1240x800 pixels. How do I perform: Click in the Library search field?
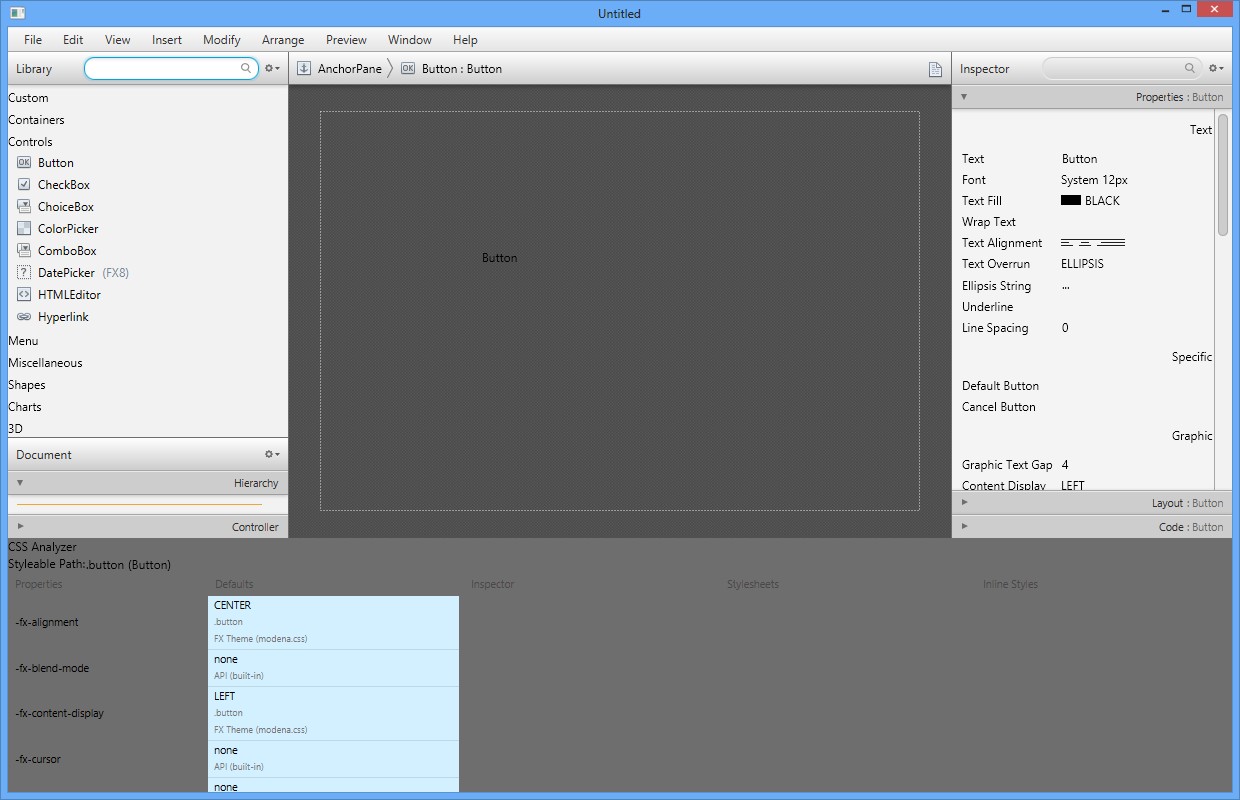(x=165, y=69)
